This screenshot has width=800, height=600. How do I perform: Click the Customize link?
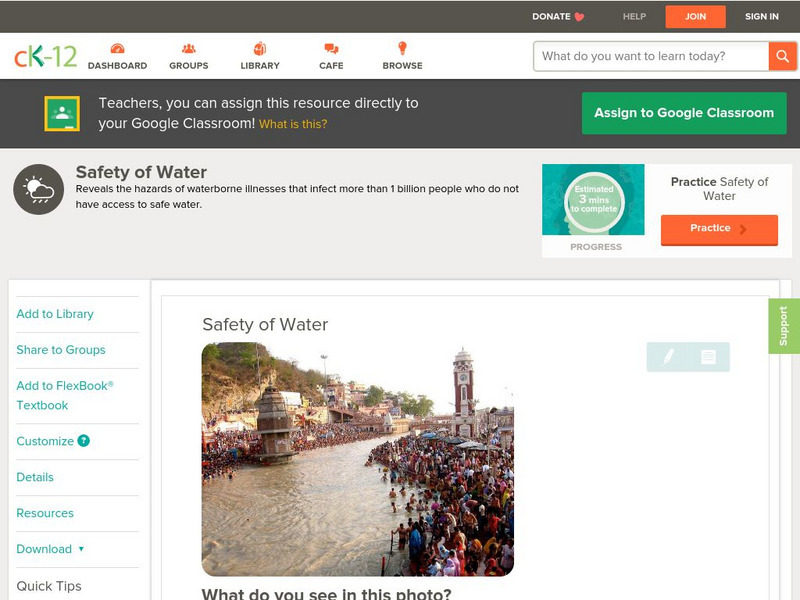45,441
